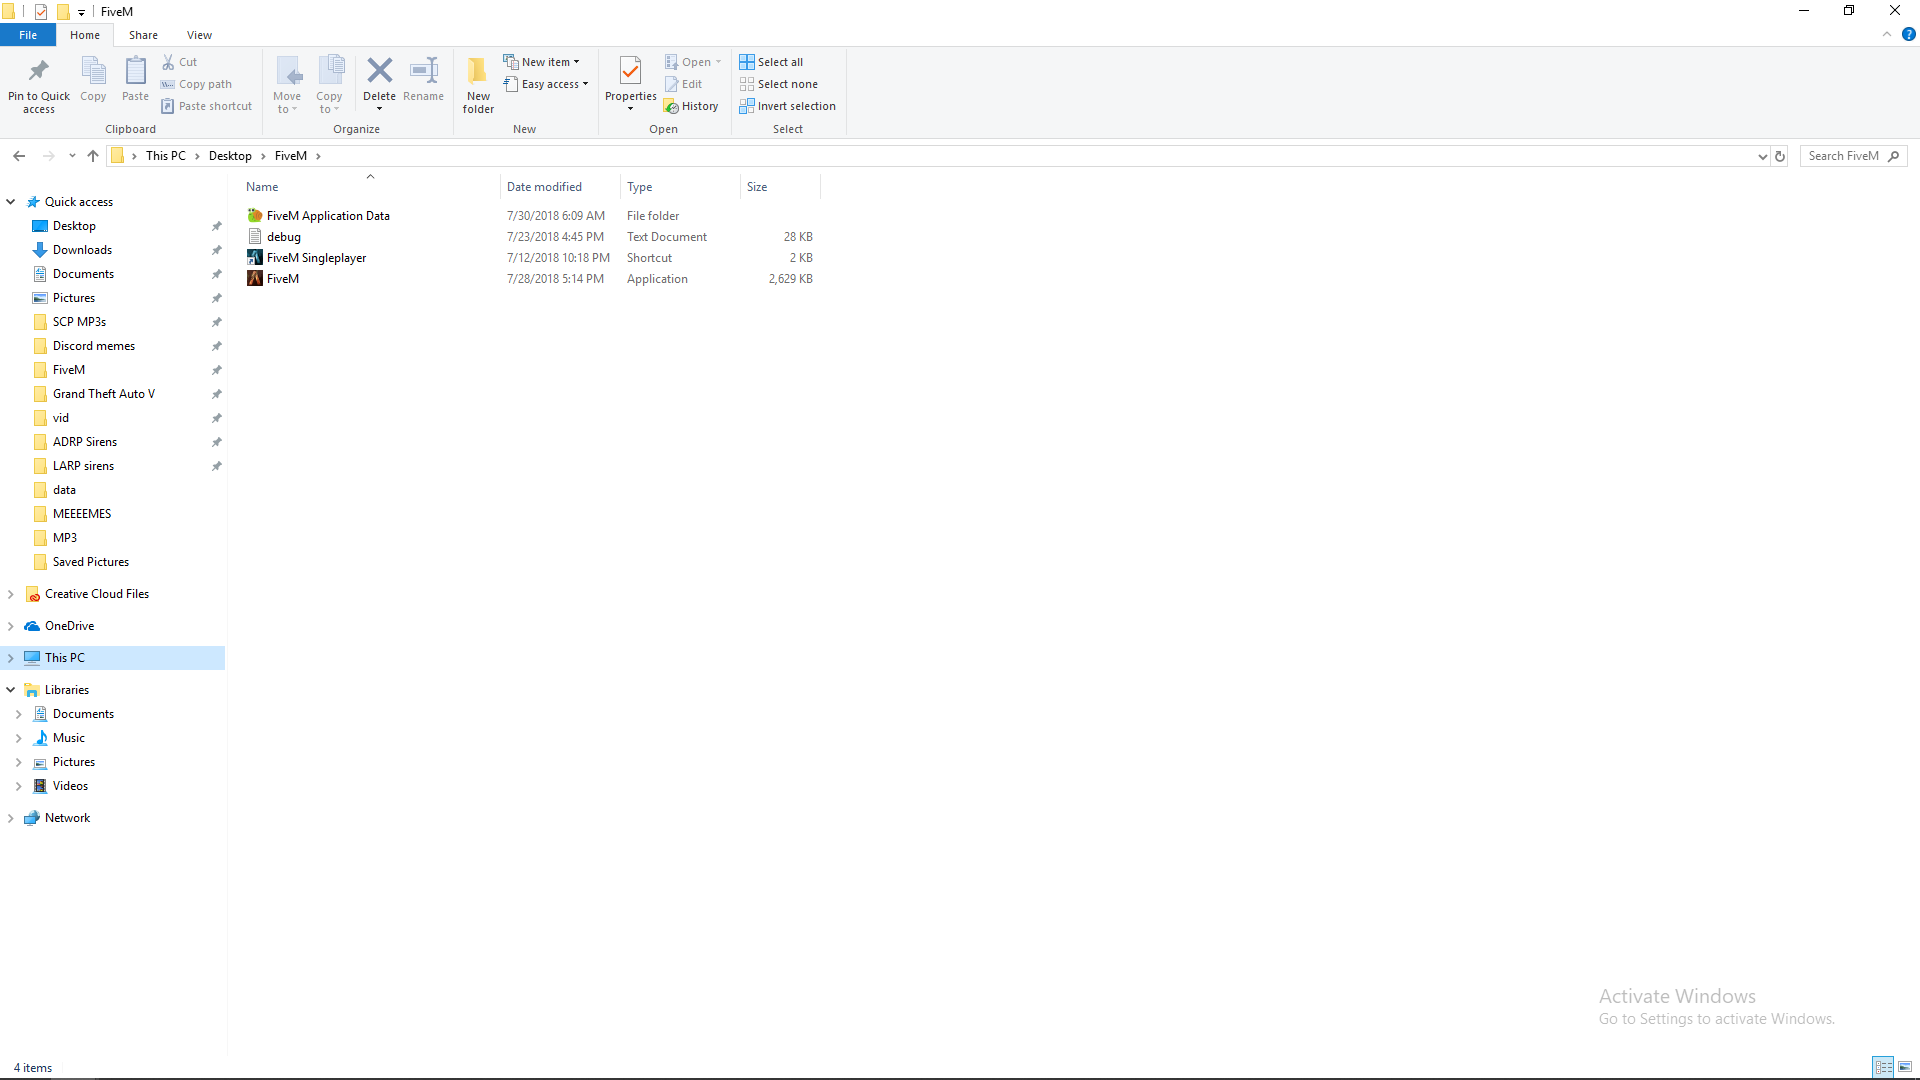Click Select none
The image size is (1920, 1080).
tap(779, 84)
